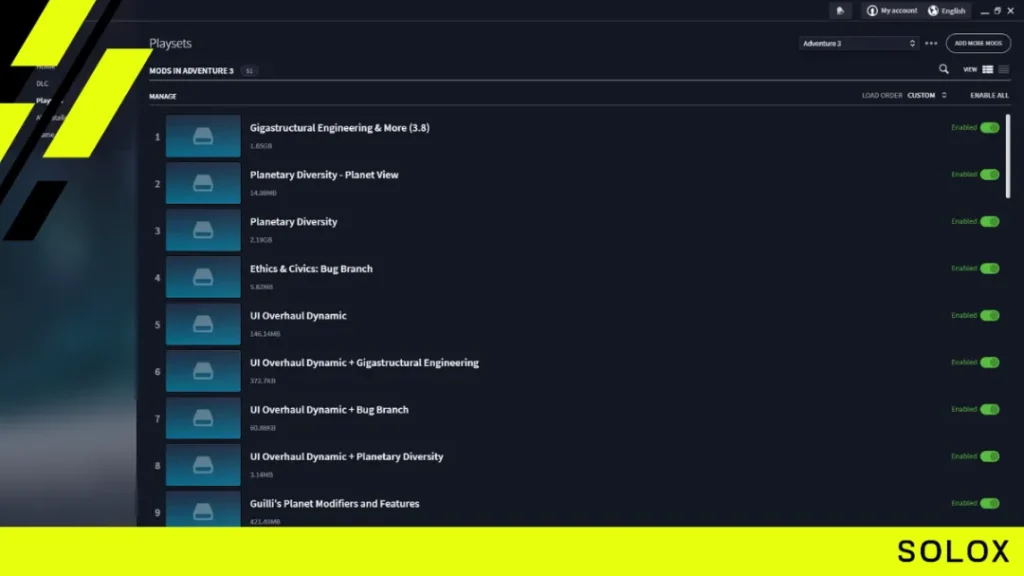Switch to compact list view icon
This screenshot has width=1024, height=576.
point(1004,69)
